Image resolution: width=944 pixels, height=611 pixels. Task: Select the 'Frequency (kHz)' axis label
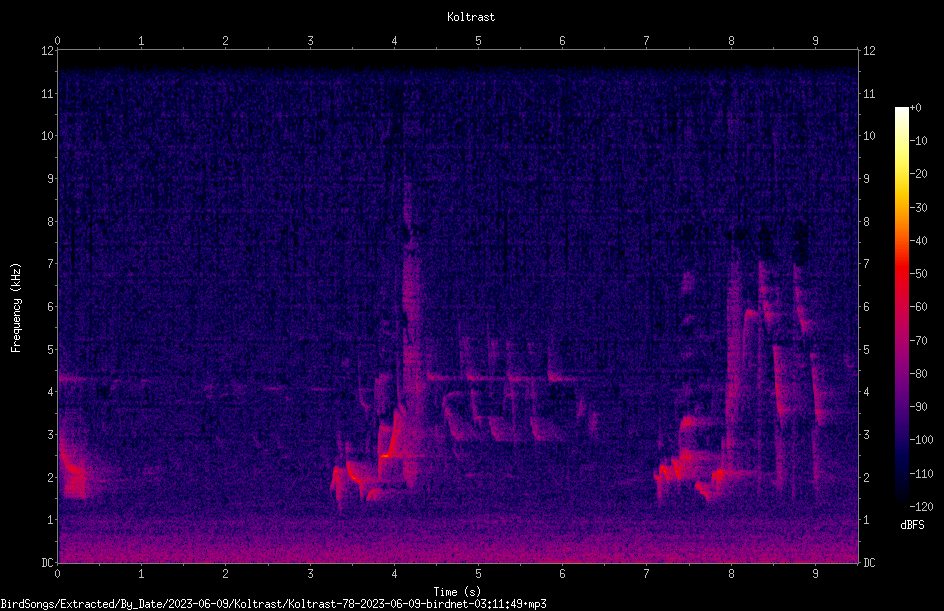pyautogui.click(x=16, y=308)
